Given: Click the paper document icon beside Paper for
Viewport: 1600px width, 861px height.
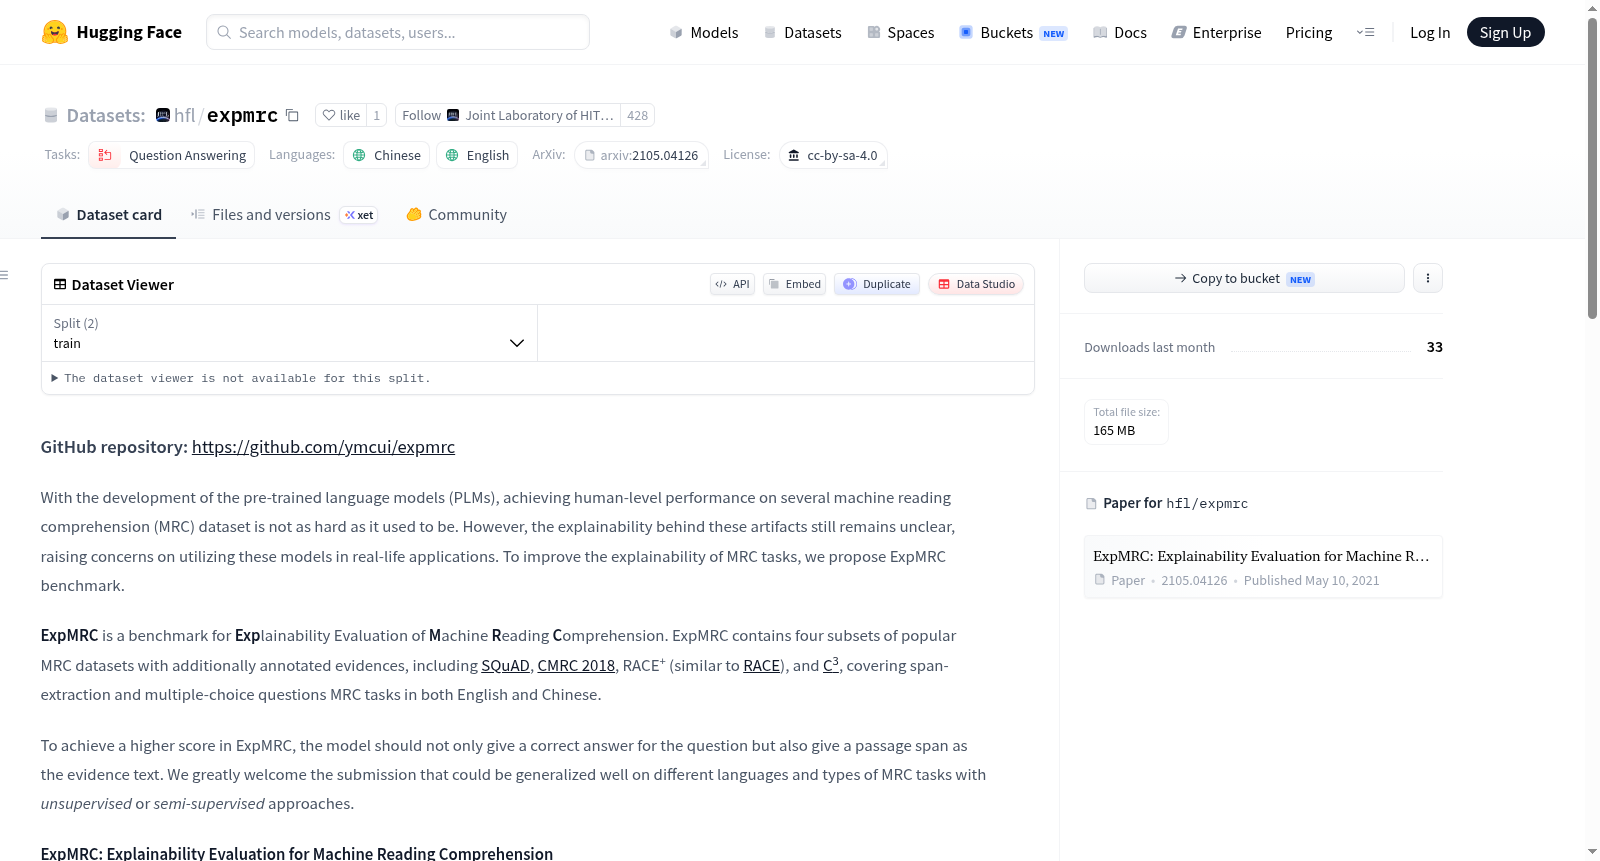Looking at the screenshot, I should coord(1091,503).
